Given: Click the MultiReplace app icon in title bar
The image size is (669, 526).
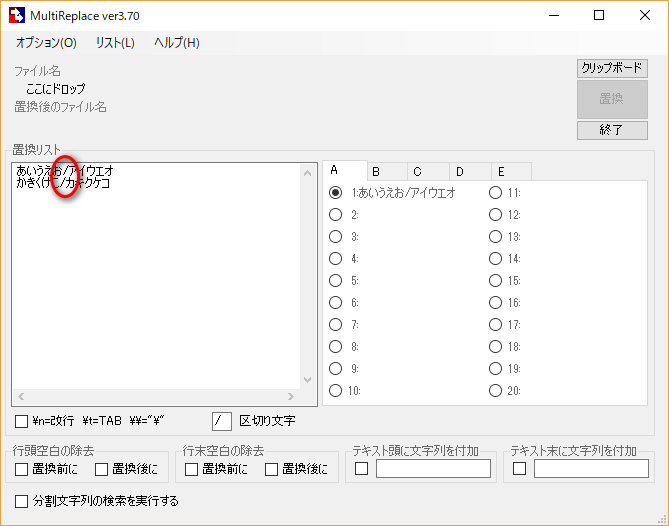Looking at the screenshot, I should tap(17, 15).
